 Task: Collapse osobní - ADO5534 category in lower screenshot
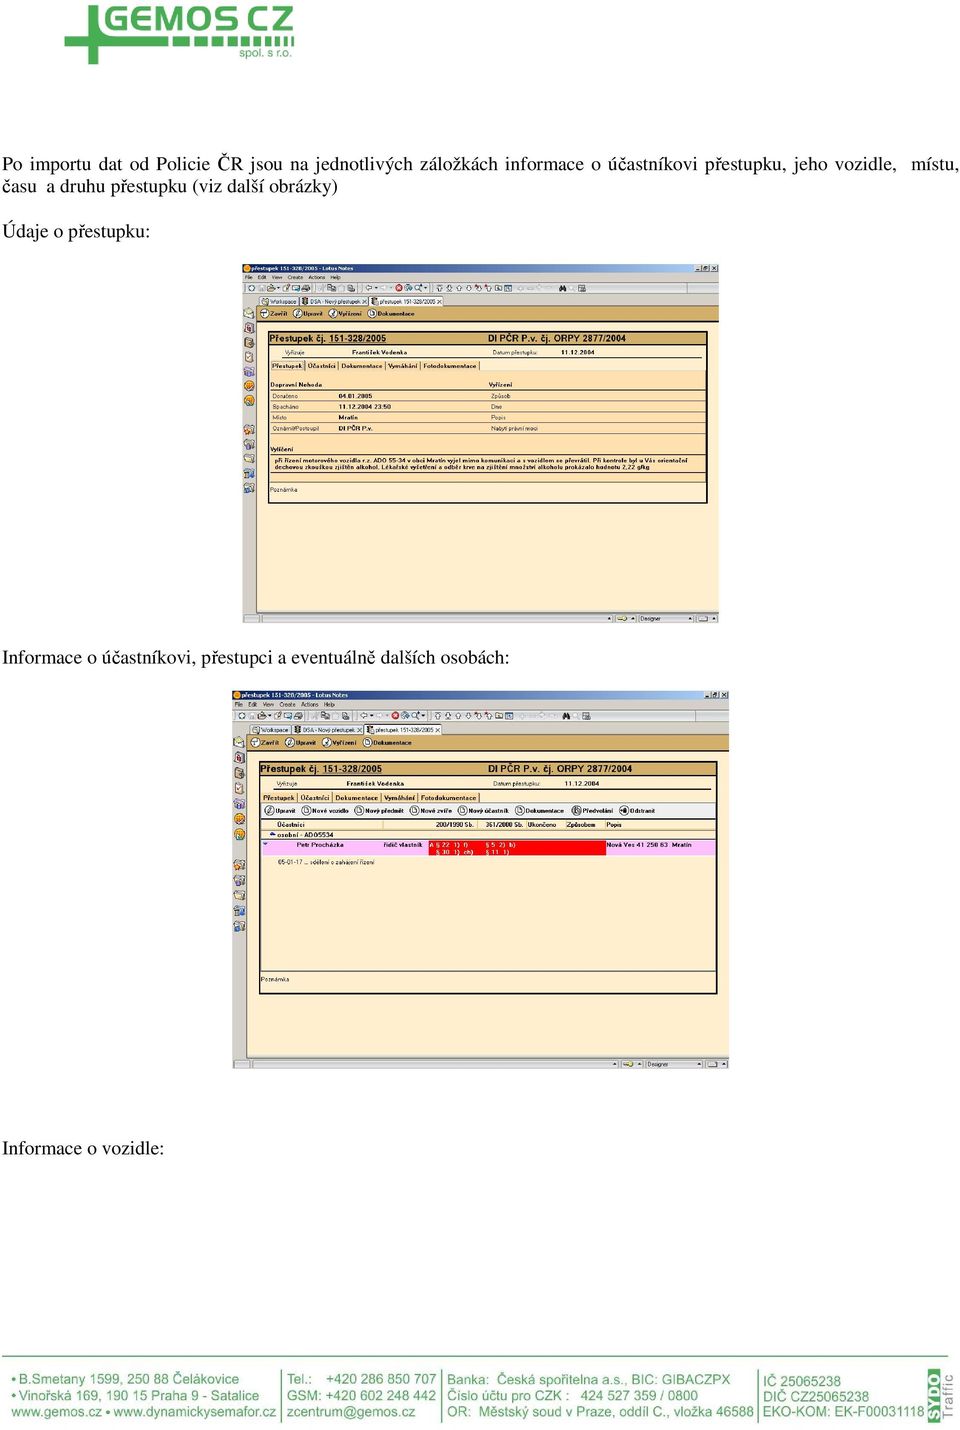click(x=273, y=834)
